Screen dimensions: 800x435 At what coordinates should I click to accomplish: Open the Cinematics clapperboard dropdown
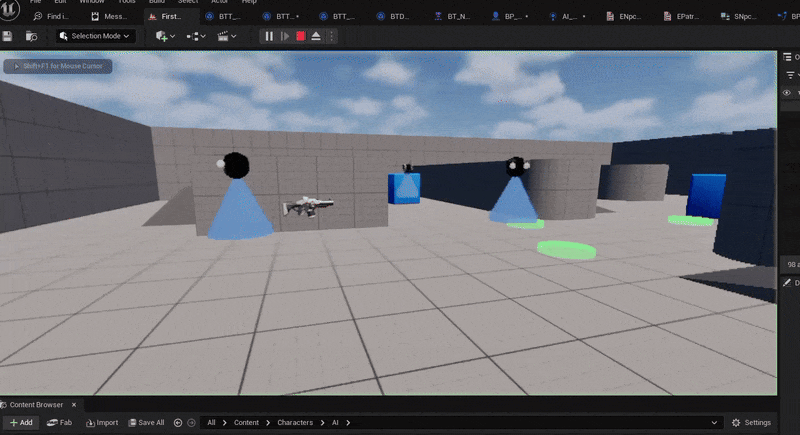pyautogui.click(x=227, y=36)
